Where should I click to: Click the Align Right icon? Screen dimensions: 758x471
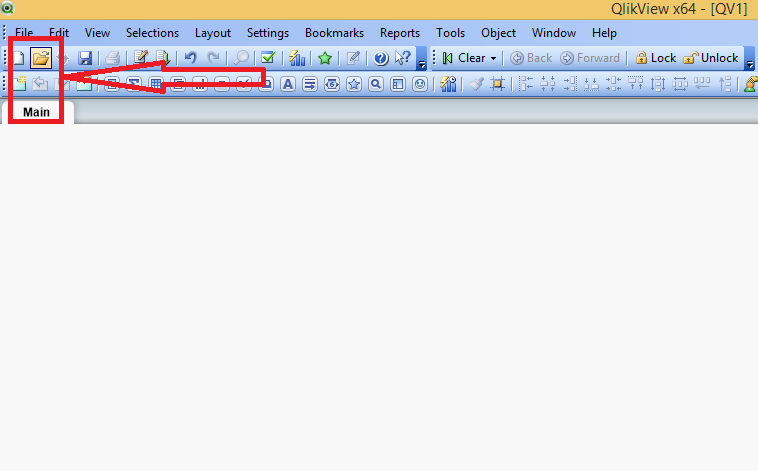tap(570, 84)
